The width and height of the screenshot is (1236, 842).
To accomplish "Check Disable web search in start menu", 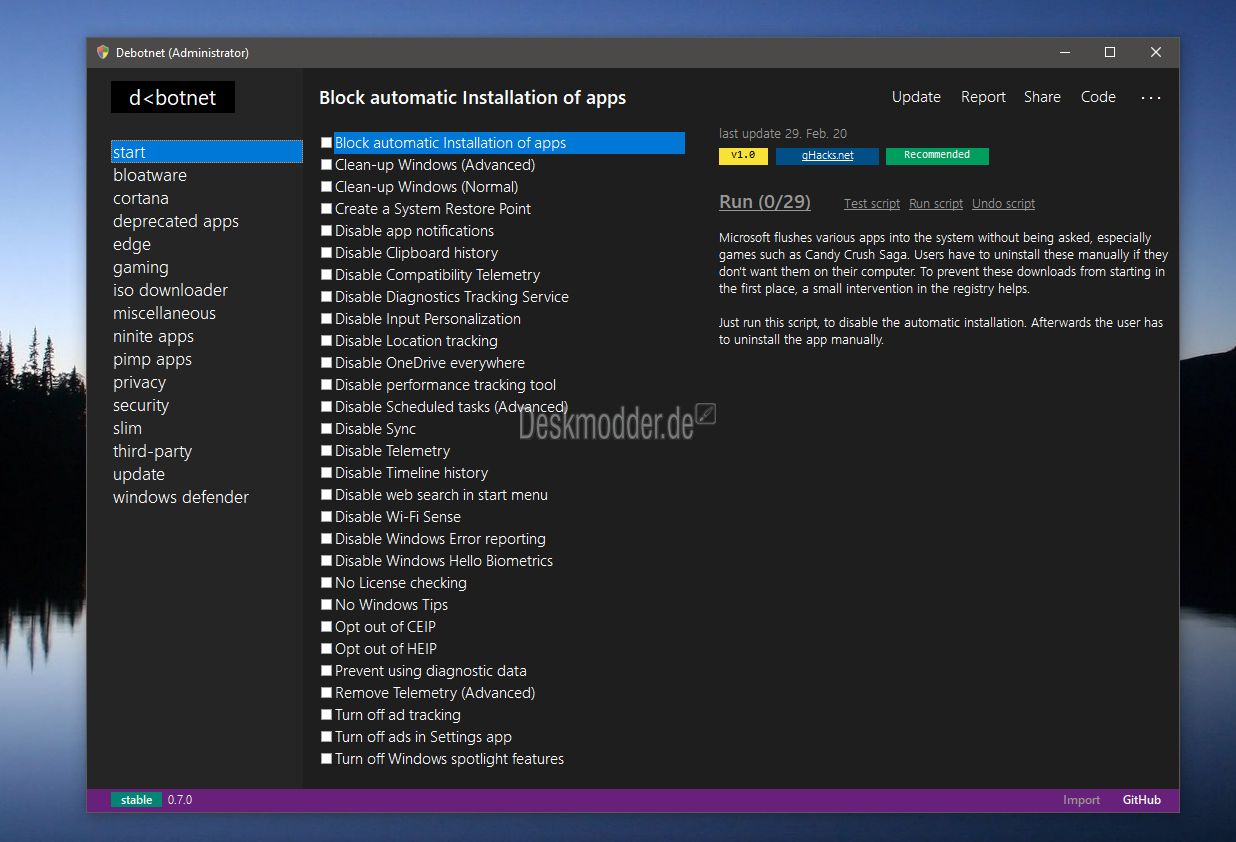I will click(x=326, y=495).
